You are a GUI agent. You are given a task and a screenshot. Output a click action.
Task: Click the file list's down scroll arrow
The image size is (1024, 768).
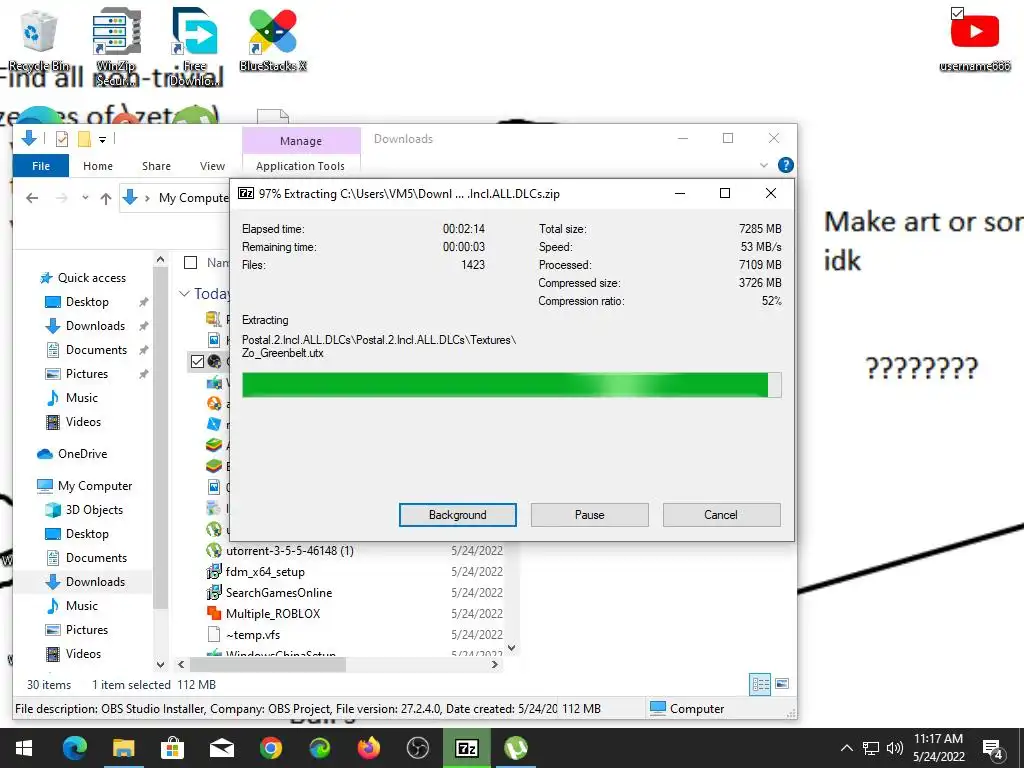pyautogui.click(x=511, y=648)
